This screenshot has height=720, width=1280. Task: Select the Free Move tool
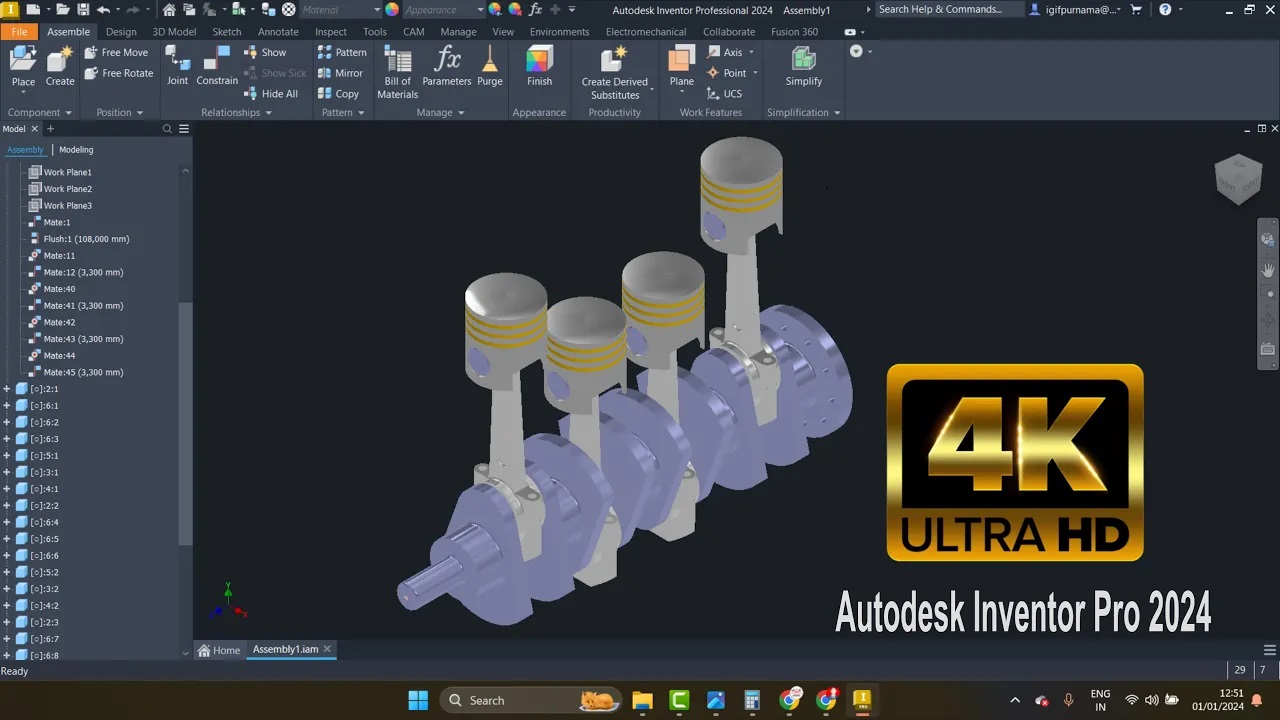point(116,52)
